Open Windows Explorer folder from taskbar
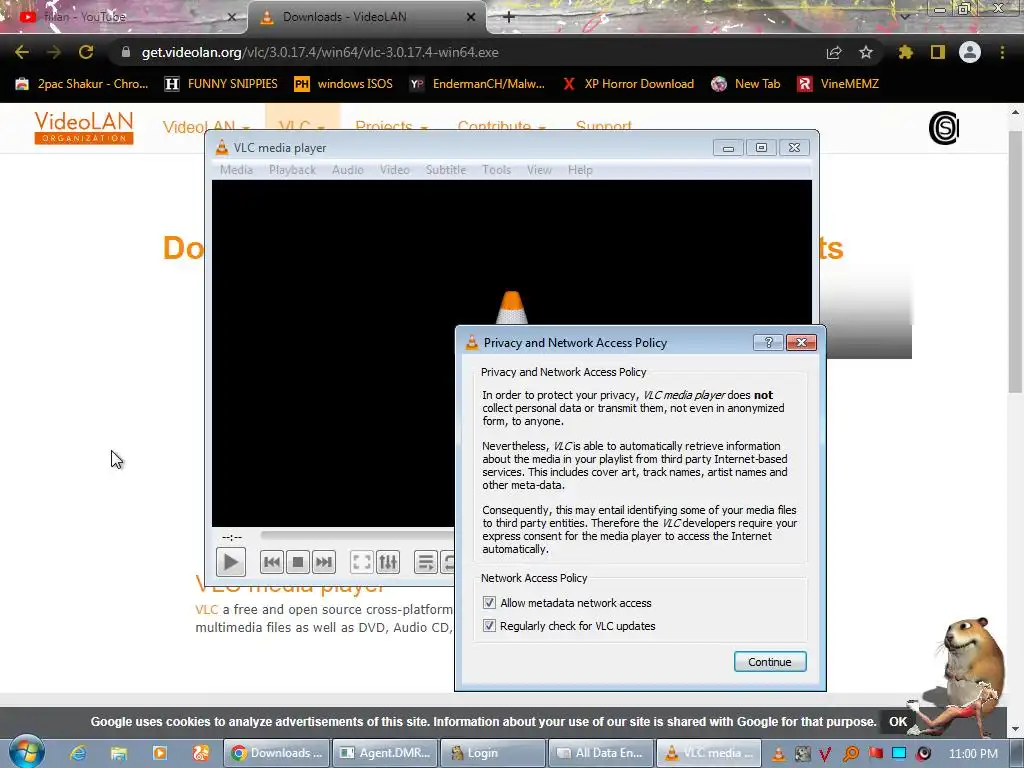The width and height of the screenshot is (1024, 768). [x=119, y=753]
